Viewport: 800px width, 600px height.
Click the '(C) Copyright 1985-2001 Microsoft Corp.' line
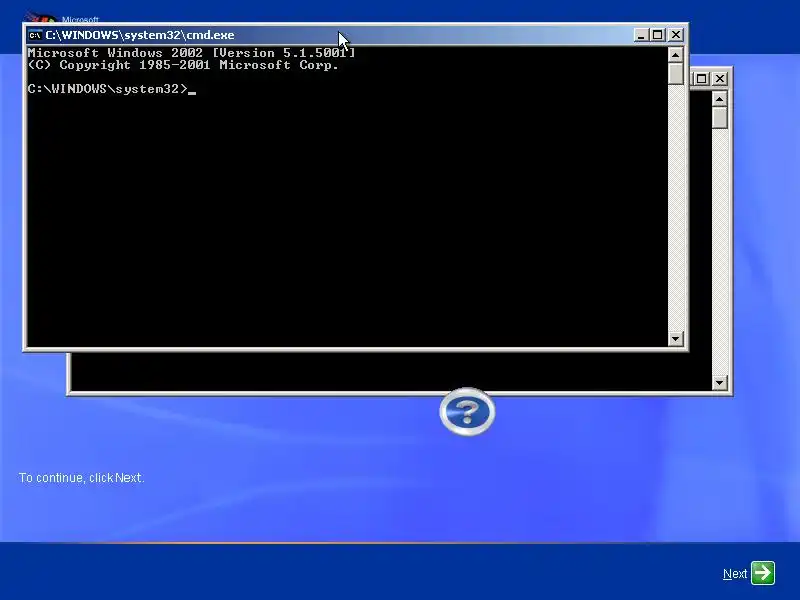pyautogui.click(x=183, y=65)
